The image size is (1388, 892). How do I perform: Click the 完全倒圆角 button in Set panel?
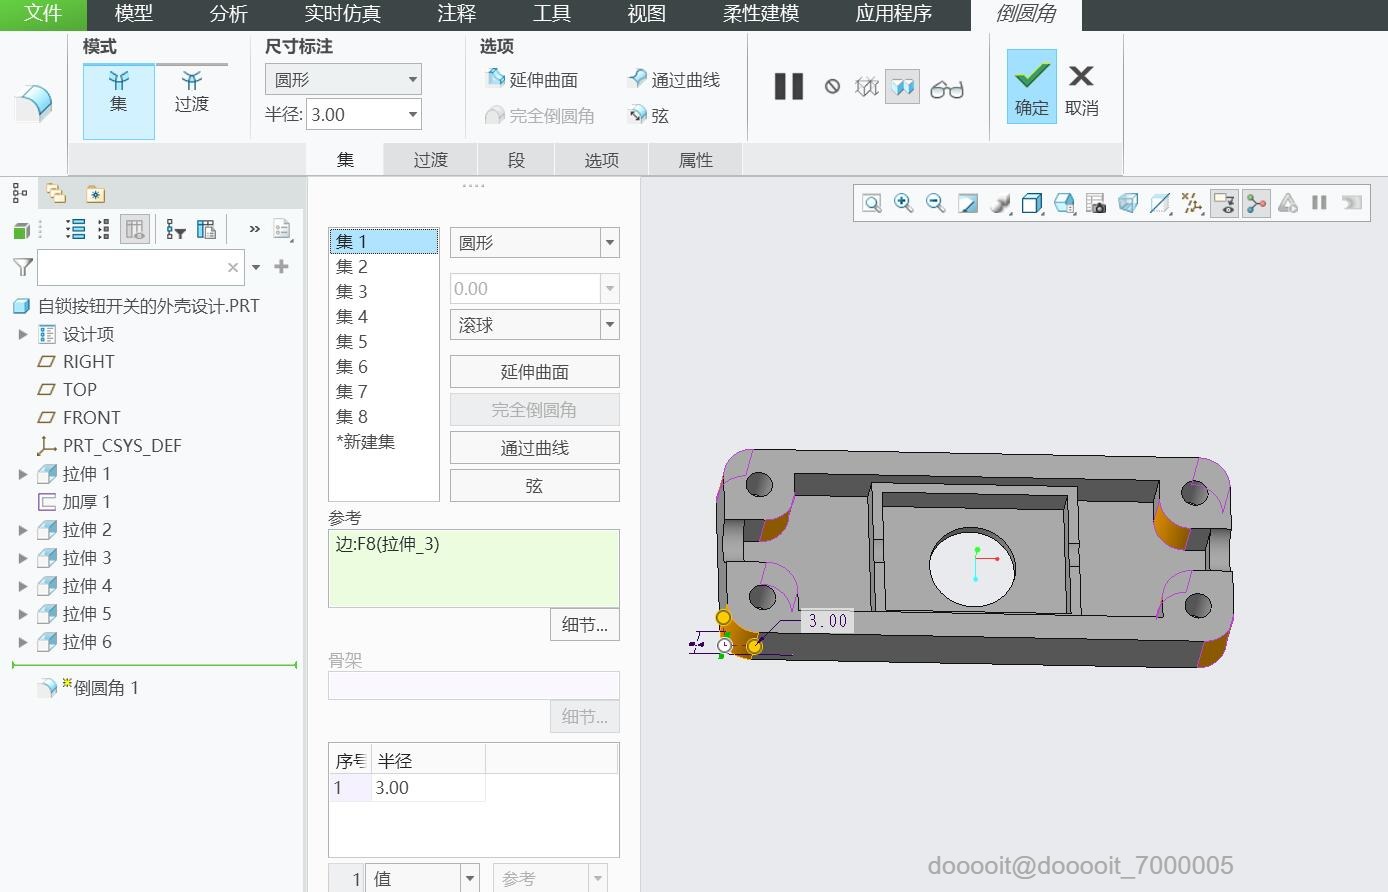pyautogui.click(x=534, y=409)
